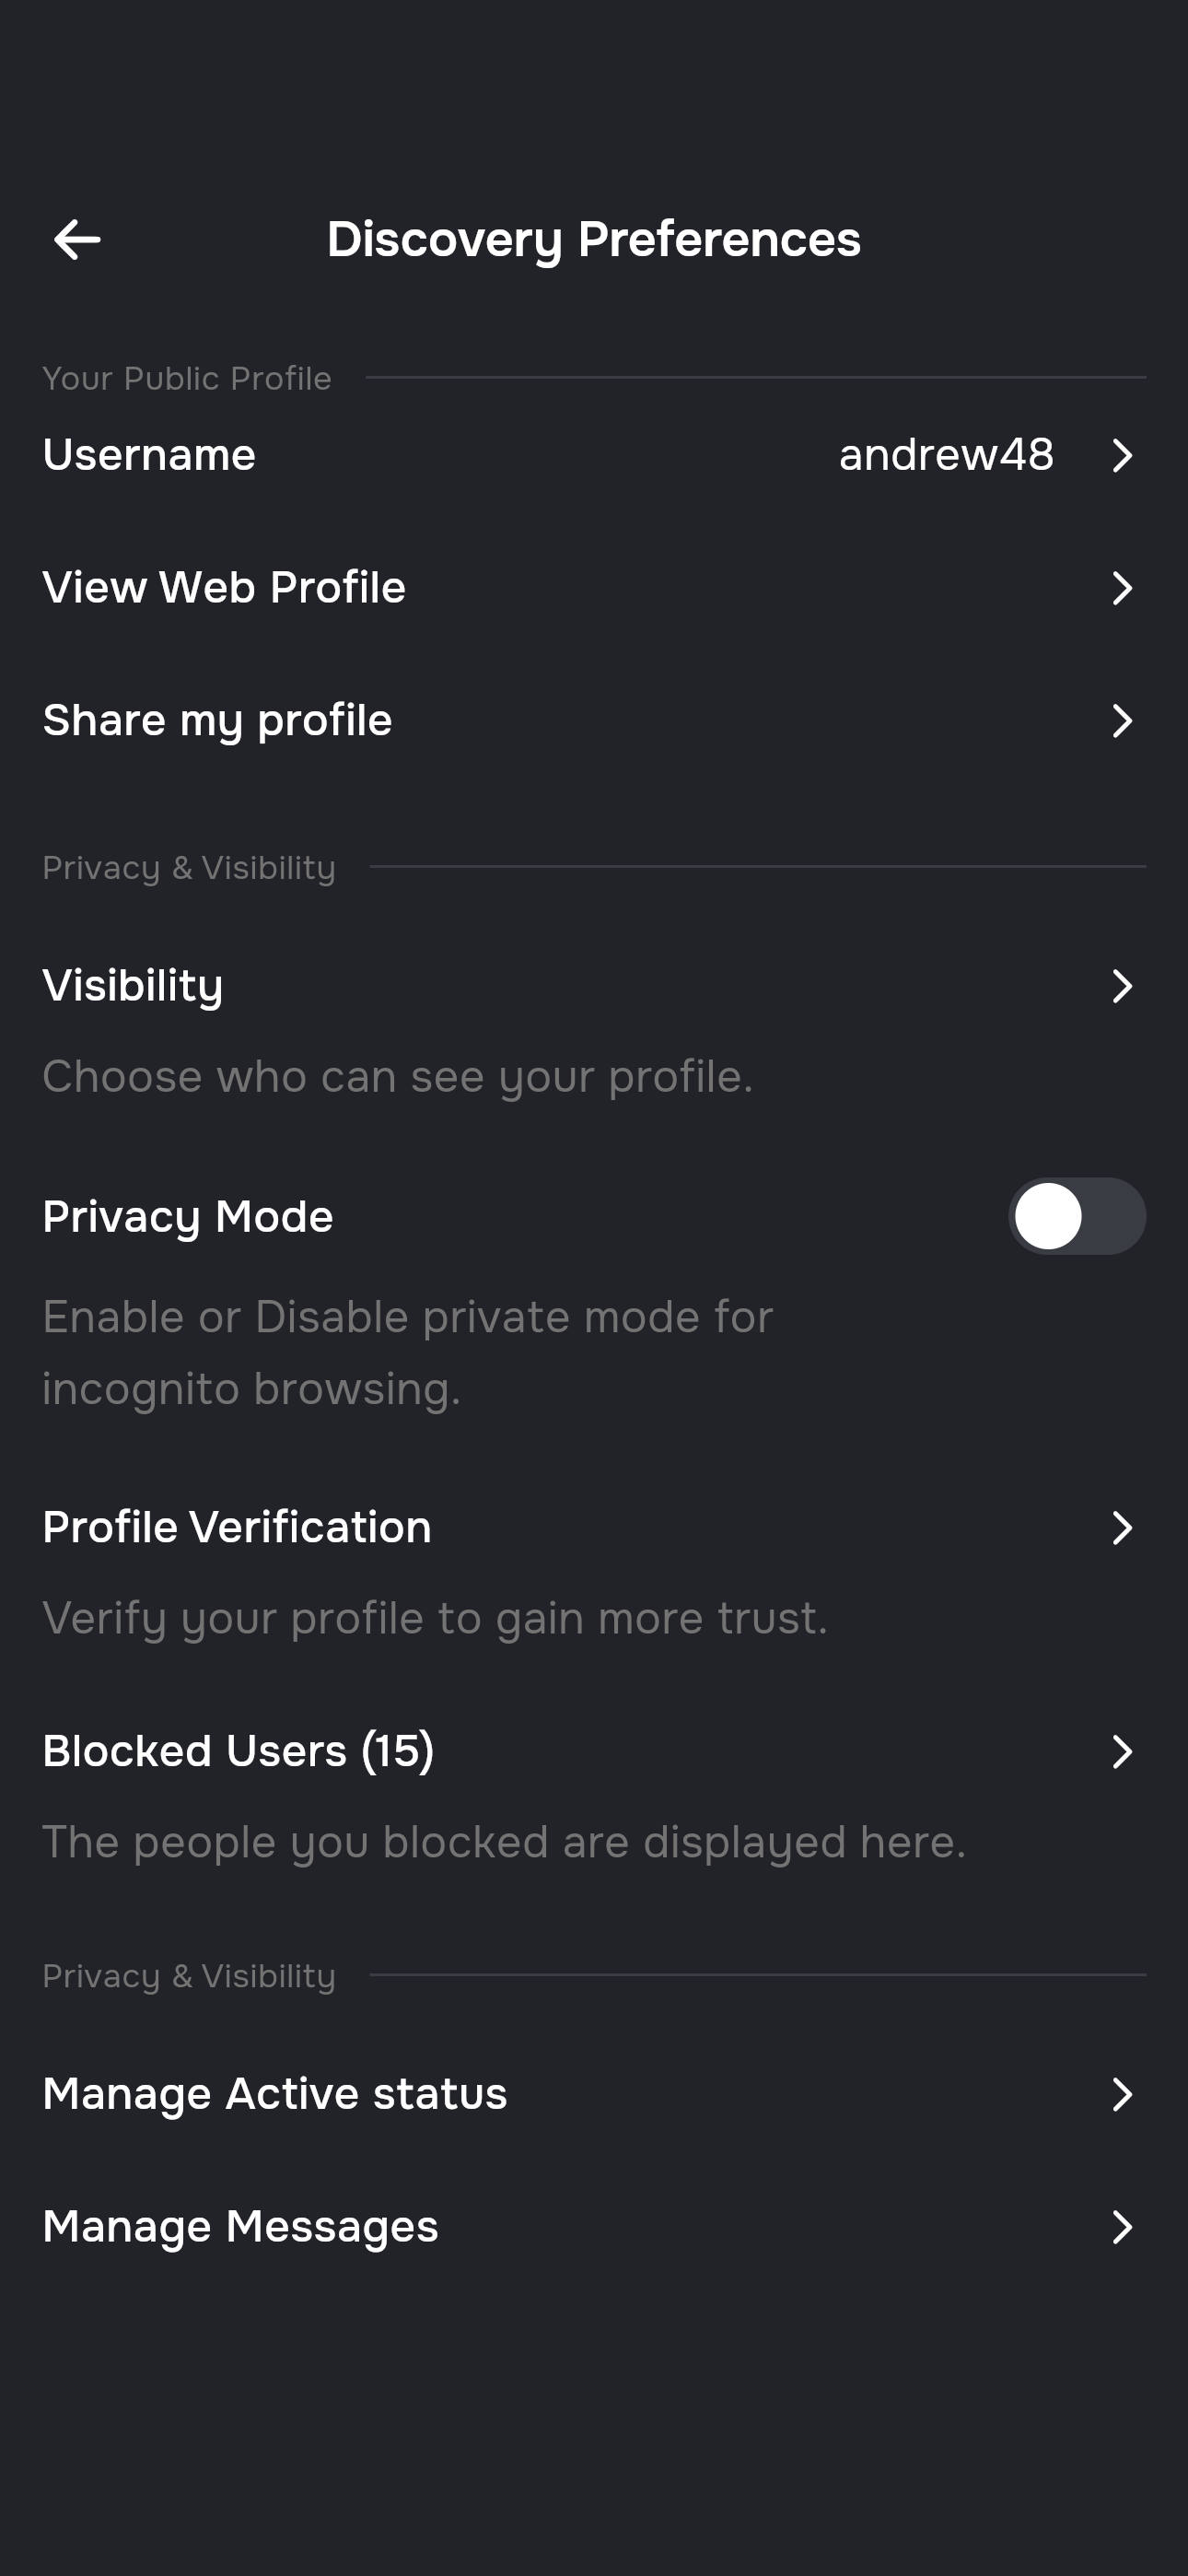Select the View Web Profile label
The image size is (1188, 2576).
point(224,587)
